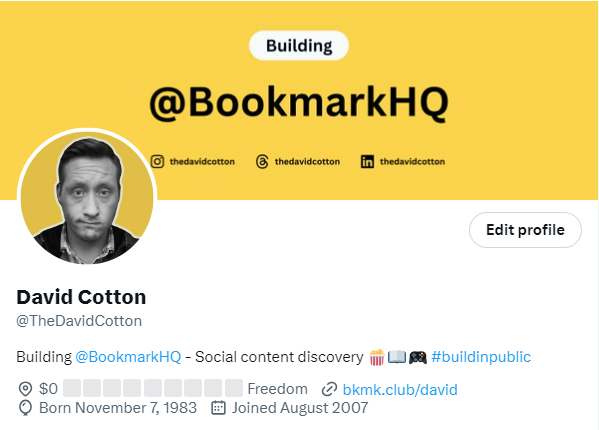The image size is (599, 430).
Task: Click the LinkedIn icon in the banner
Action: click(367, 162)
